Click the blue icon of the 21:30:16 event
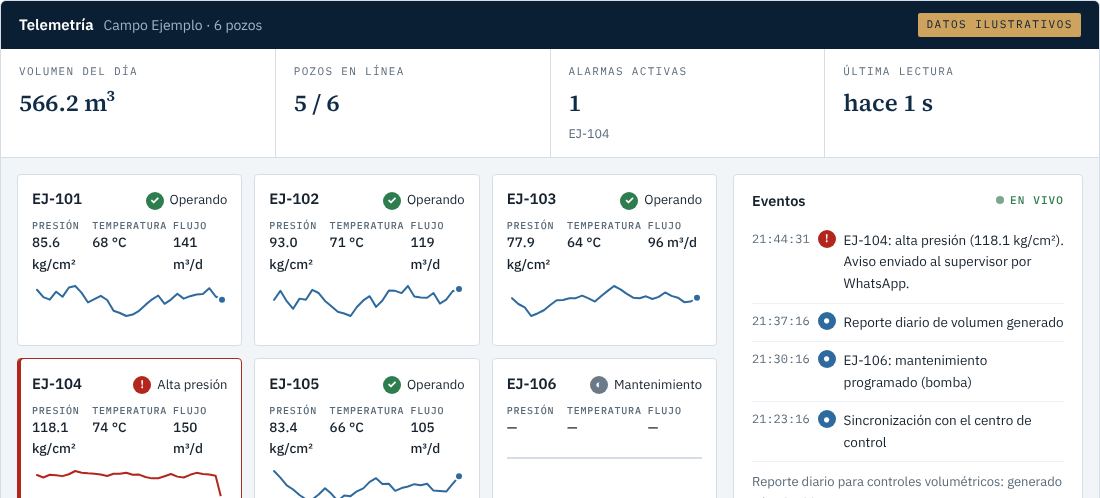Image resolution: width=1100 pixels, height=498 pixels. point(827,360)
